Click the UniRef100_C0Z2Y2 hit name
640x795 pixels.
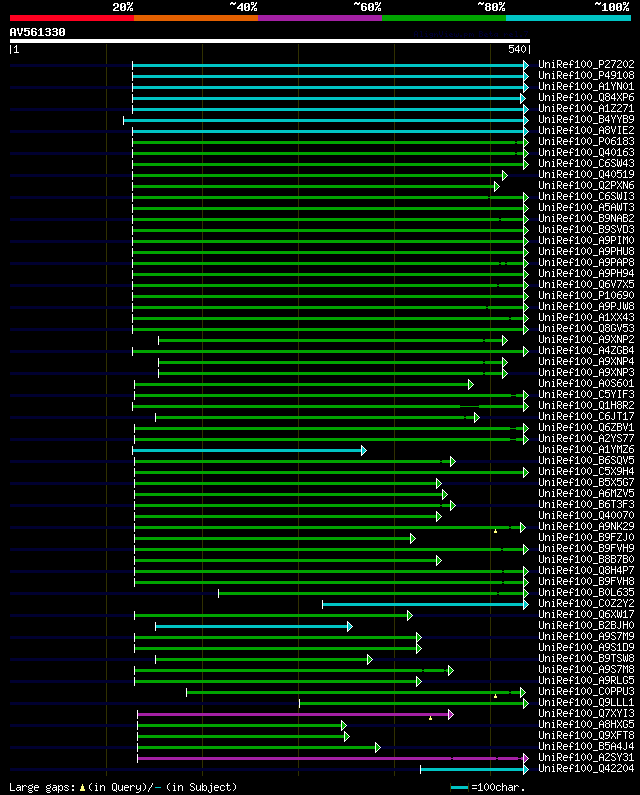pos(586,604)
